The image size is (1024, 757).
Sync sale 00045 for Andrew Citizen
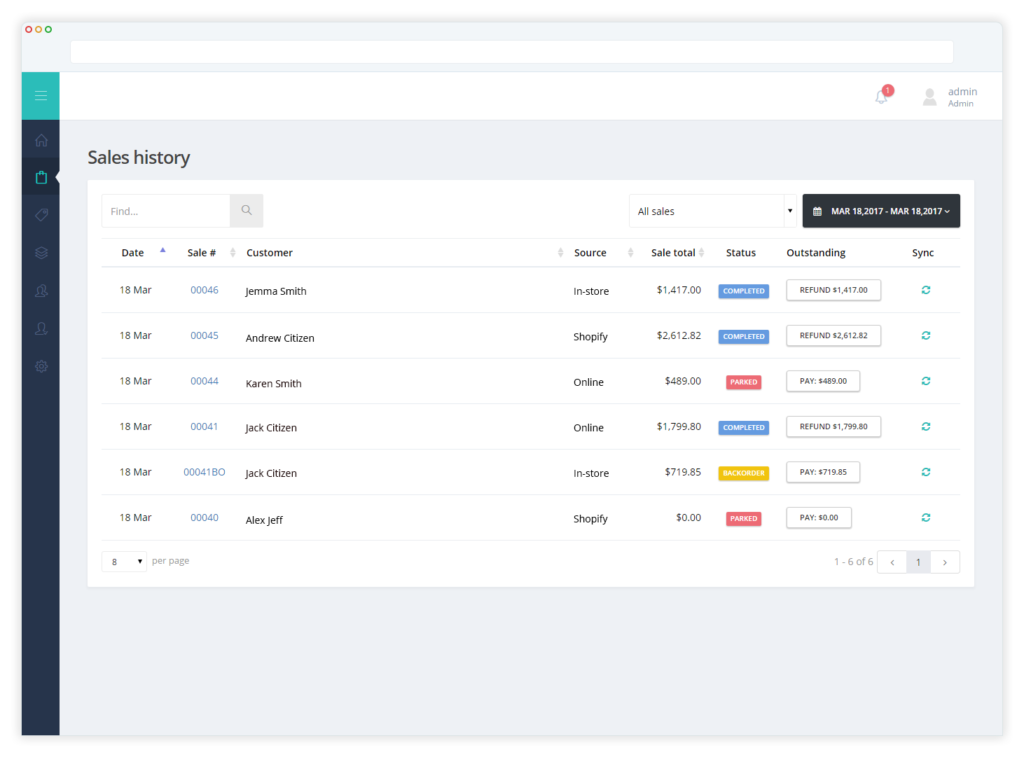[925, 336]
